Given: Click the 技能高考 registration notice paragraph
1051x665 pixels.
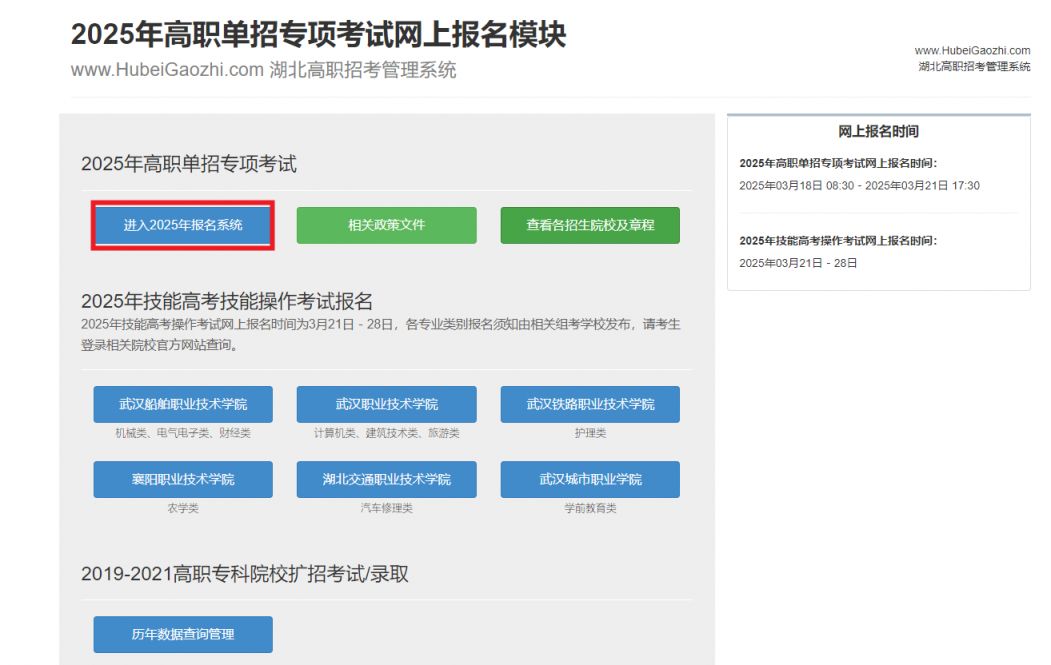Looking at the screenshot, I should tap(381, 335).
